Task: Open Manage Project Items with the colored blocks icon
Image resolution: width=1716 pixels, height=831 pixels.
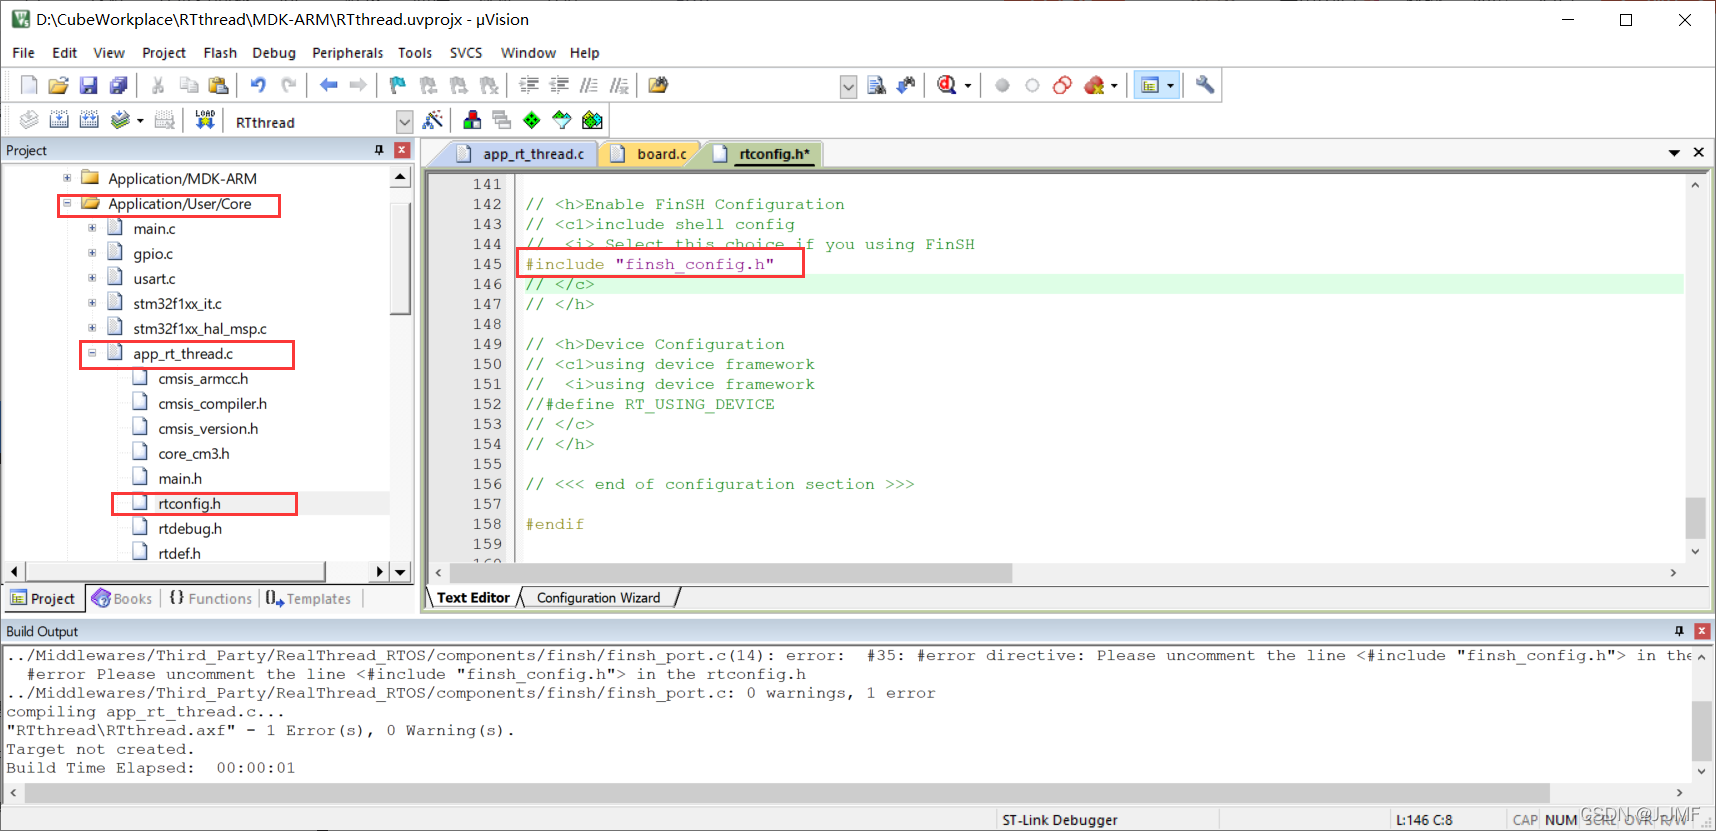Action: [472, 120]
